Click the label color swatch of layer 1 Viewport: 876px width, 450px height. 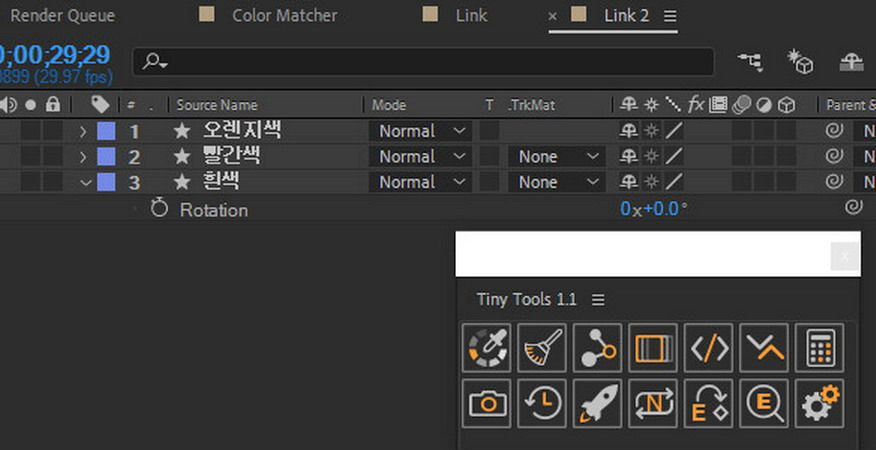[x=106, y=131]
